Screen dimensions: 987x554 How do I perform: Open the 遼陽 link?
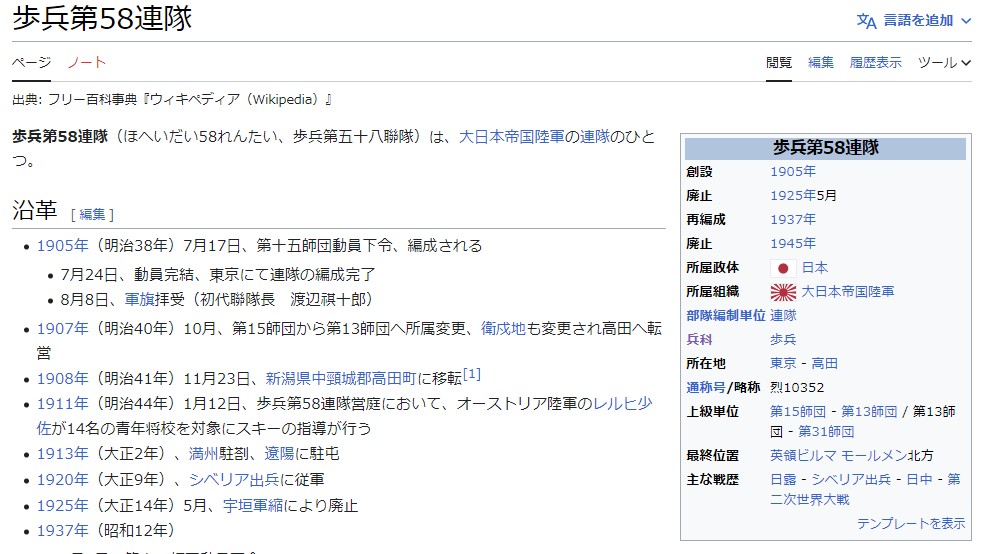(279, 454)
